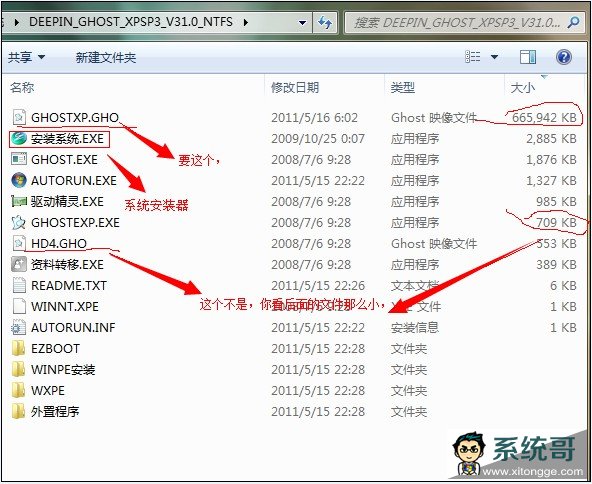The height and width of the screenshot is (484, 592).
Task: Click the Ghost 映像文件 type of HD4.GHO
Action: tap(434, 244)
